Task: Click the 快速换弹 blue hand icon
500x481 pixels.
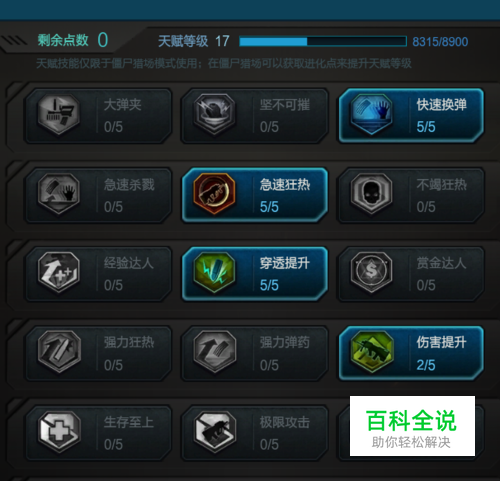Action: (x=371, y=114)
